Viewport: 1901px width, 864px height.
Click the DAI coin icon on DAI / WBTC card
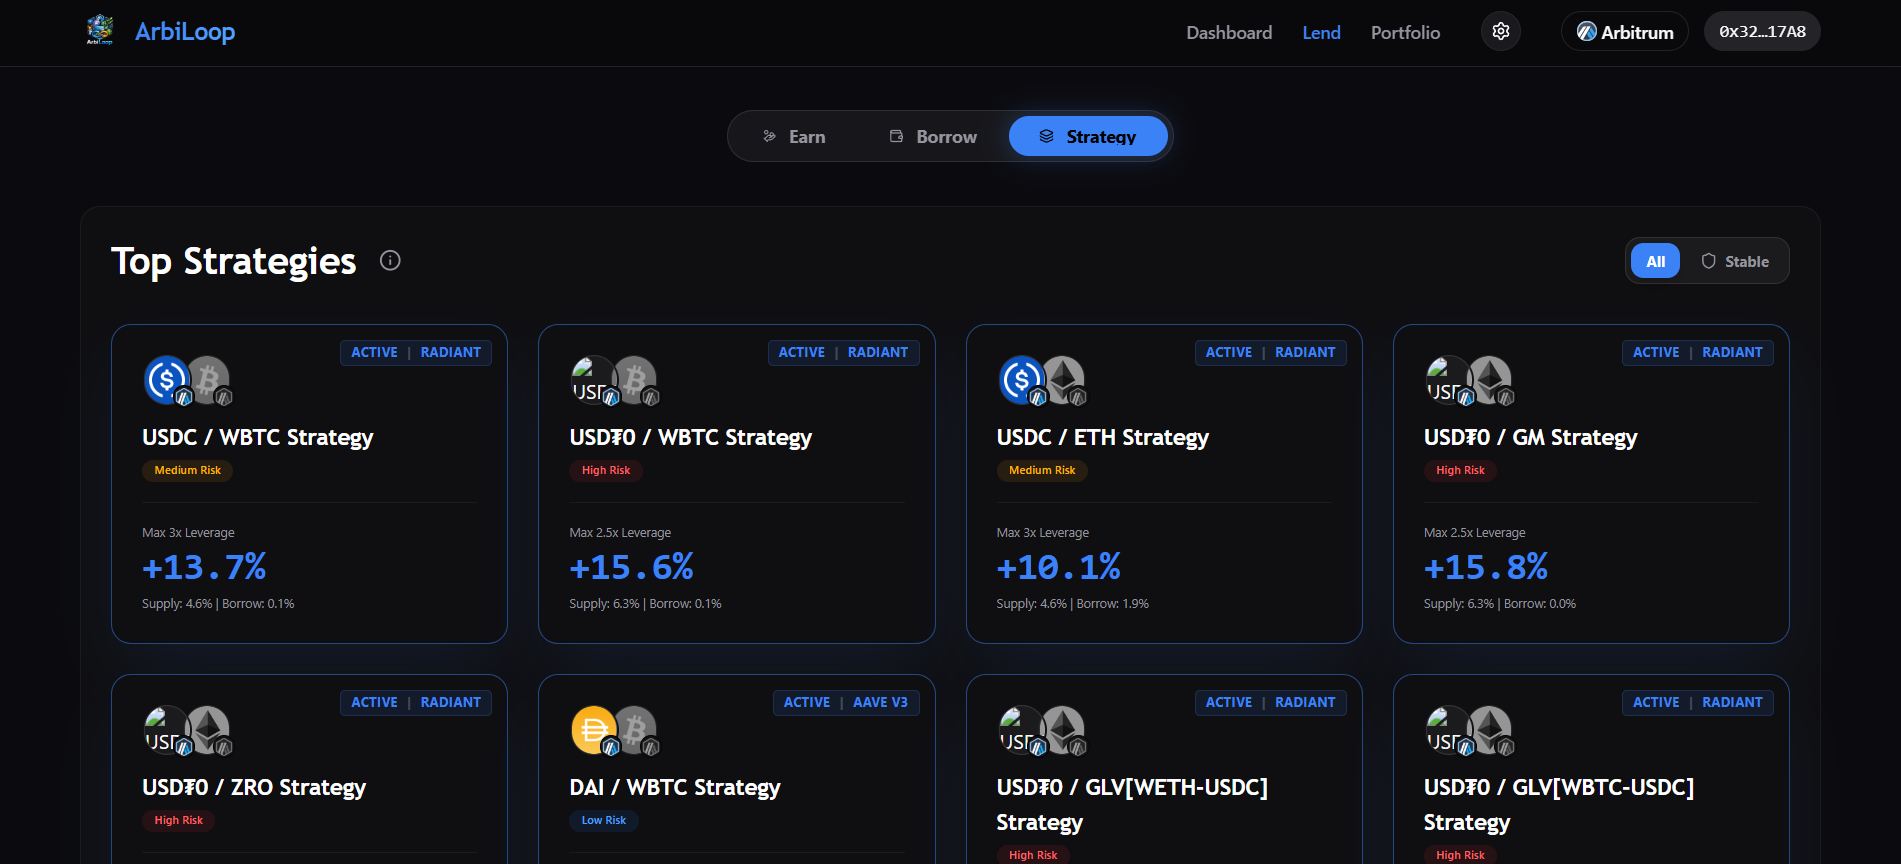[x=594, y=730]
